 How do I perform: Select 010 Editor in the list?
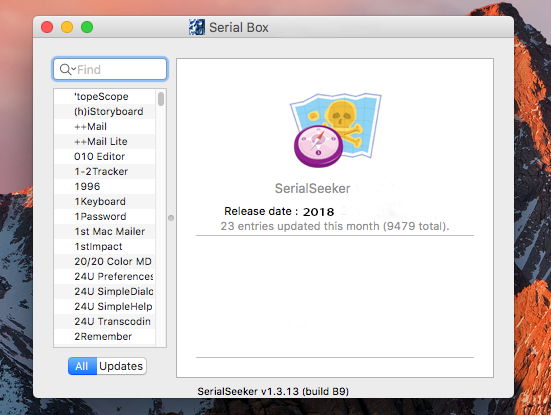tap(105, 156)
